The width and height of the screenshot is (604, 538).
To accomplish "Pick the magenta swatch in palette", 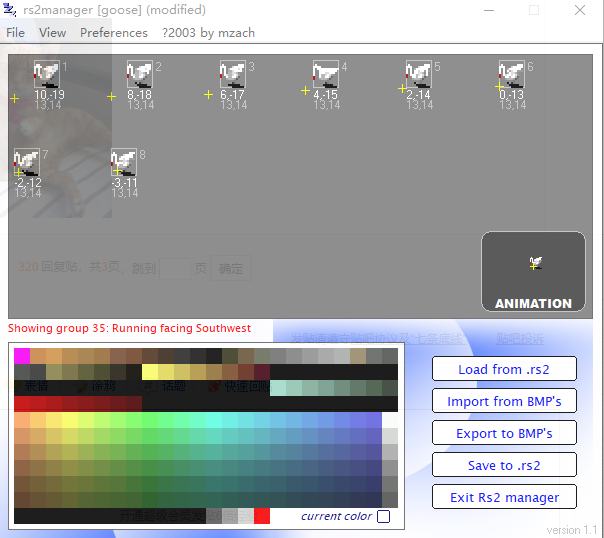I will (22, 356).
